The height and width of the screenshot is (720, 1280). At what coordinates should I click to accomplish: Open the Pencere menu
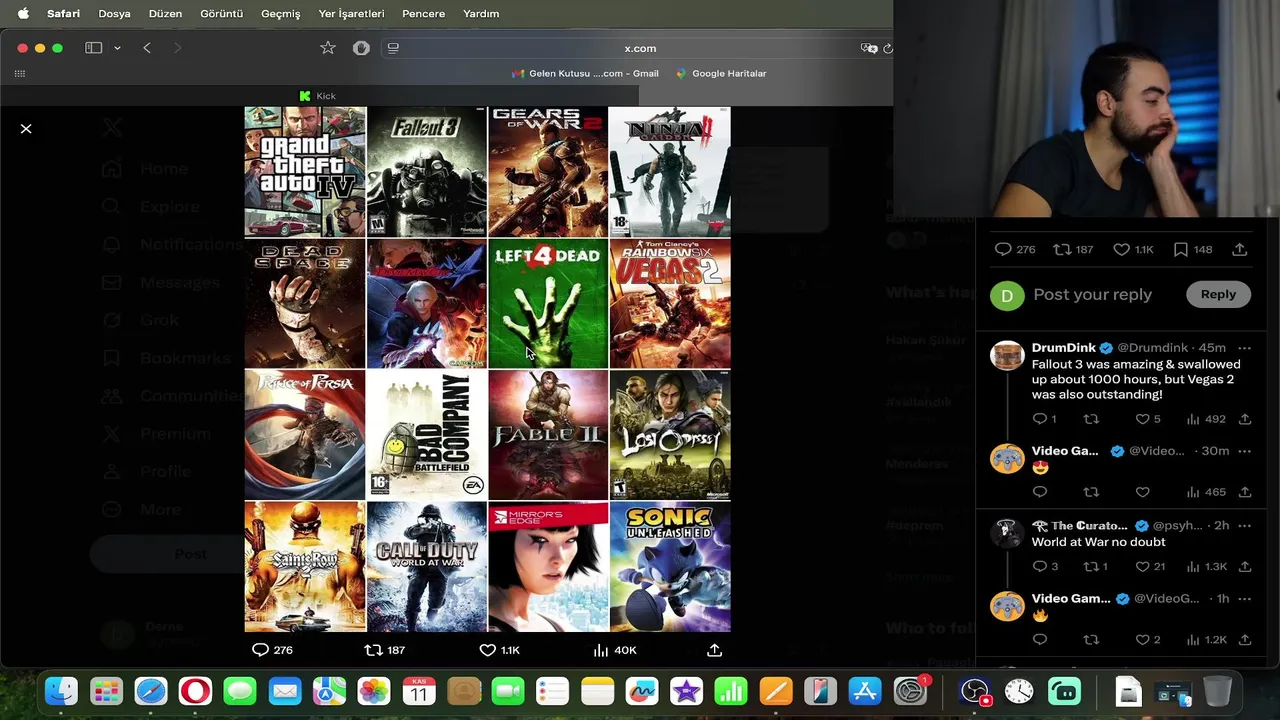pos(423,13)
